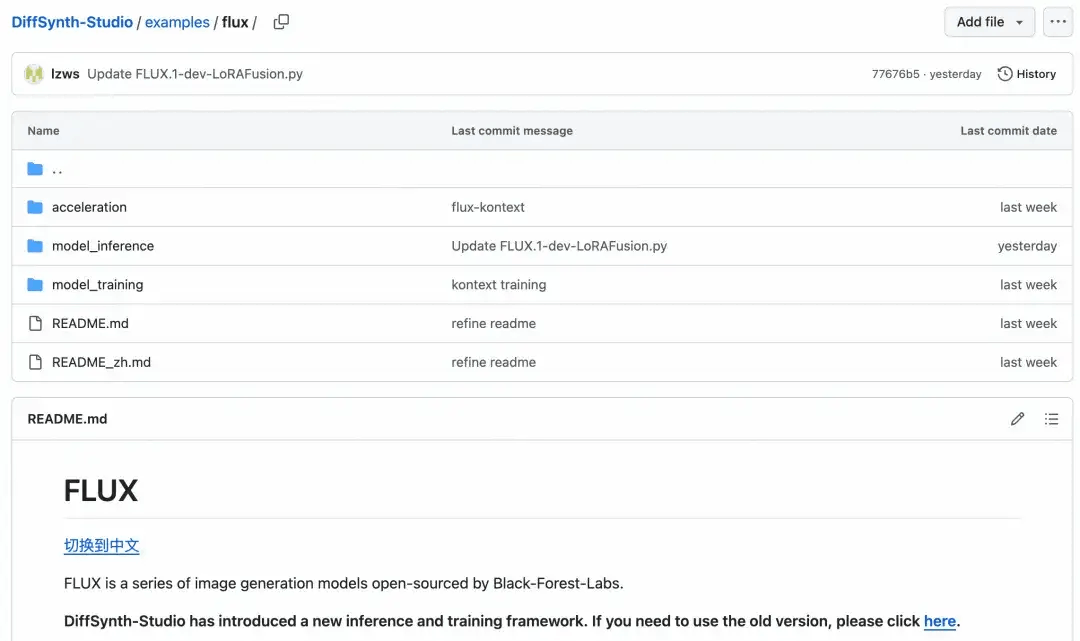Follow the 切换到中文 language link
This screenshot has height=641, width=1080.
(x=101, y=545)
